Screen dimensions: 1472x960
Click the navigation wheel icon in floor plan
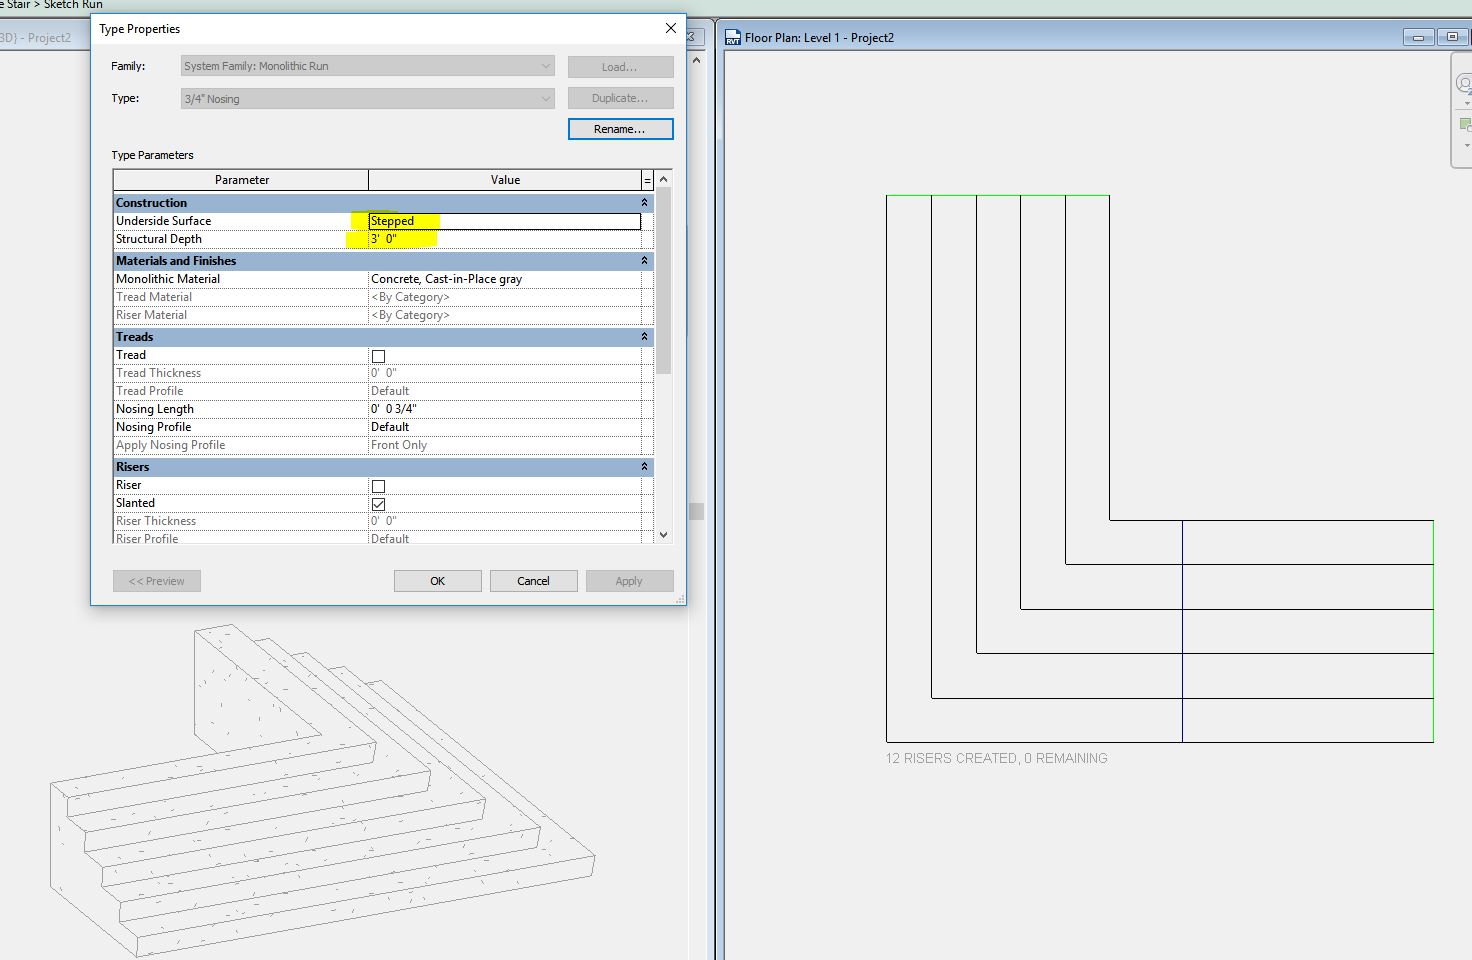tap(1465, 84)
